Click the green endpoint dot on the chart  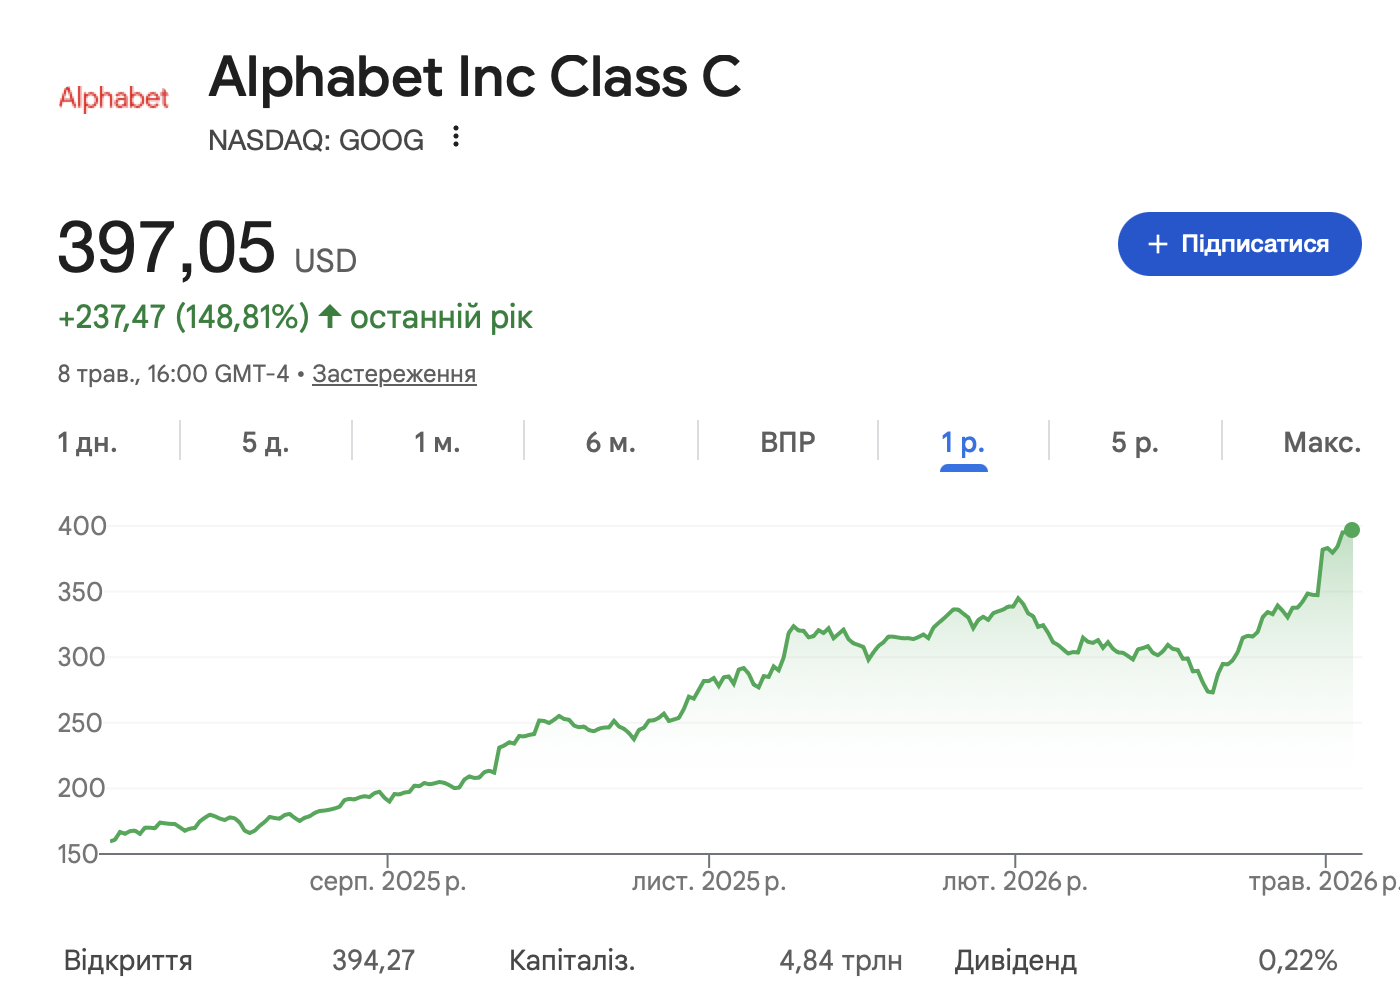(1352, 530)
